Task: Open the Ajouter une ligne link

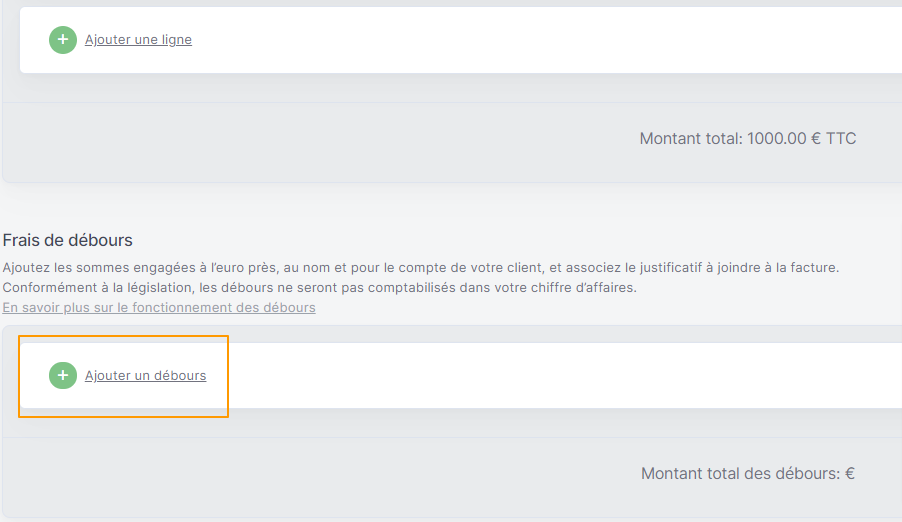Action: (138, 40)
